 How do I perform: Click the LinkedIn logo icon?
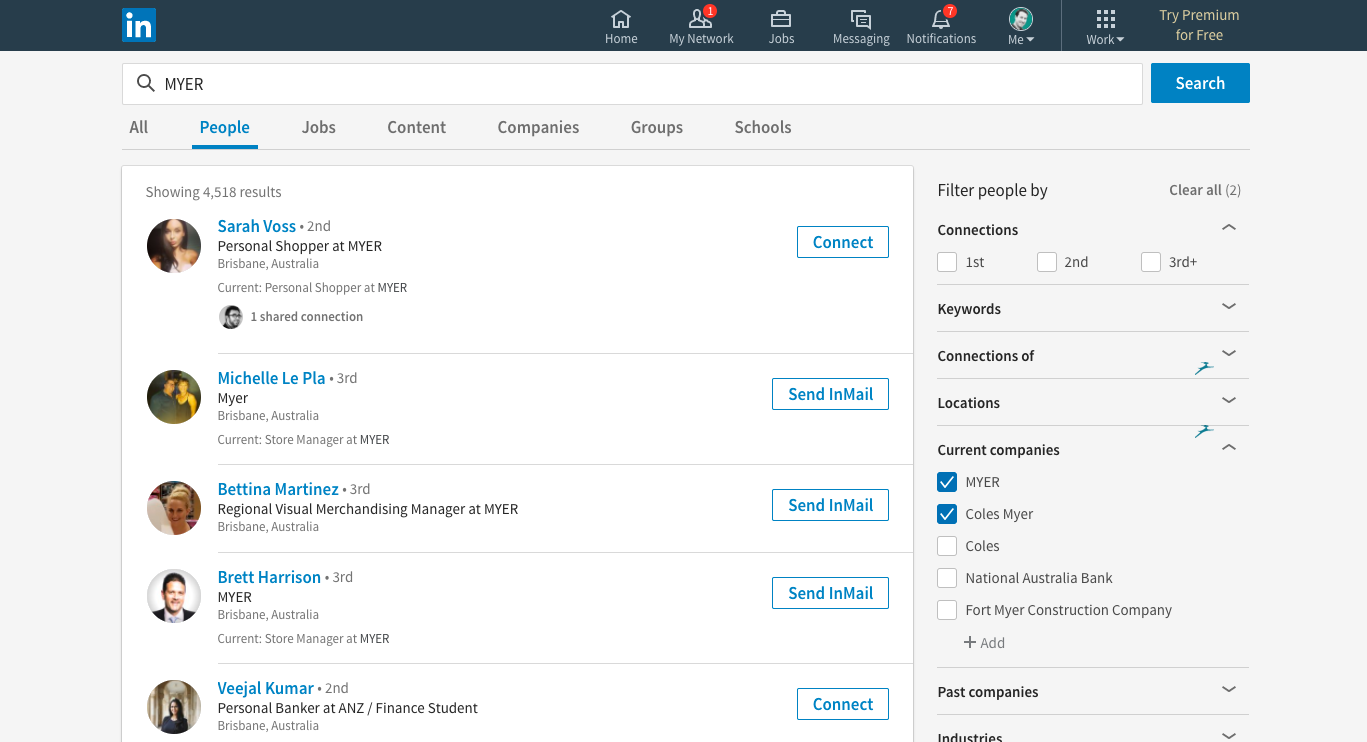coord(139,25)
